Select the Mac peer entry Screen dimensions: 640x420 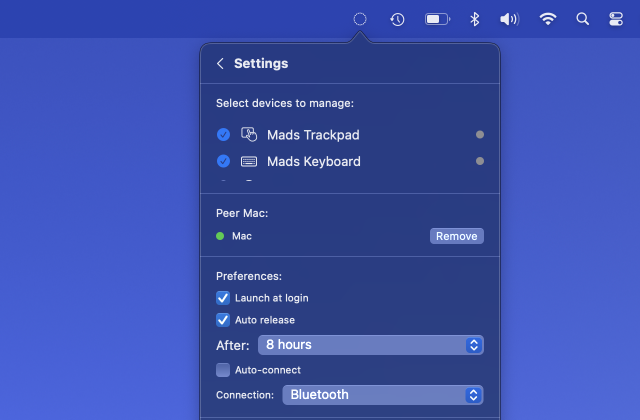point(241,236)
